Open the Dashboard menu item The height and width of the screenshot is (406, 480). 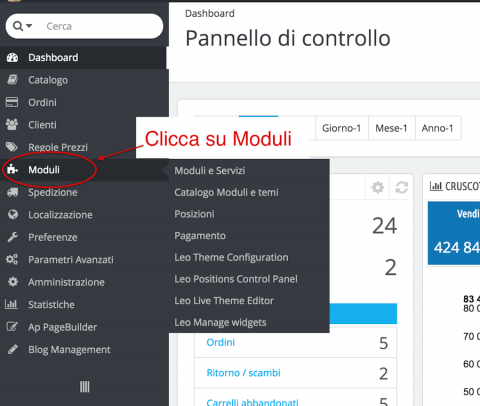pyautogui.click(x=83, y=58)
